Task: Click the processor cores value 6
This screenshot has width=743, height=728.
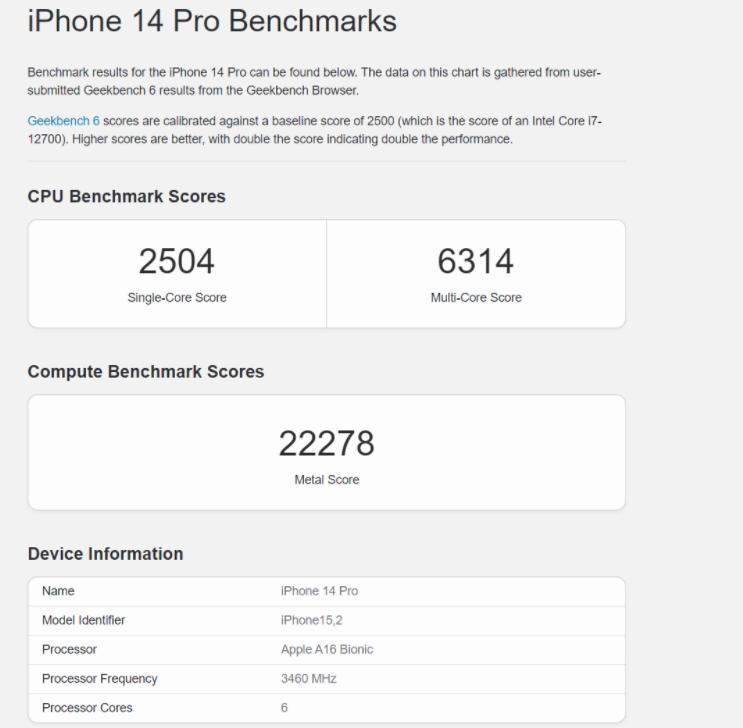Action: pos(285,708)
